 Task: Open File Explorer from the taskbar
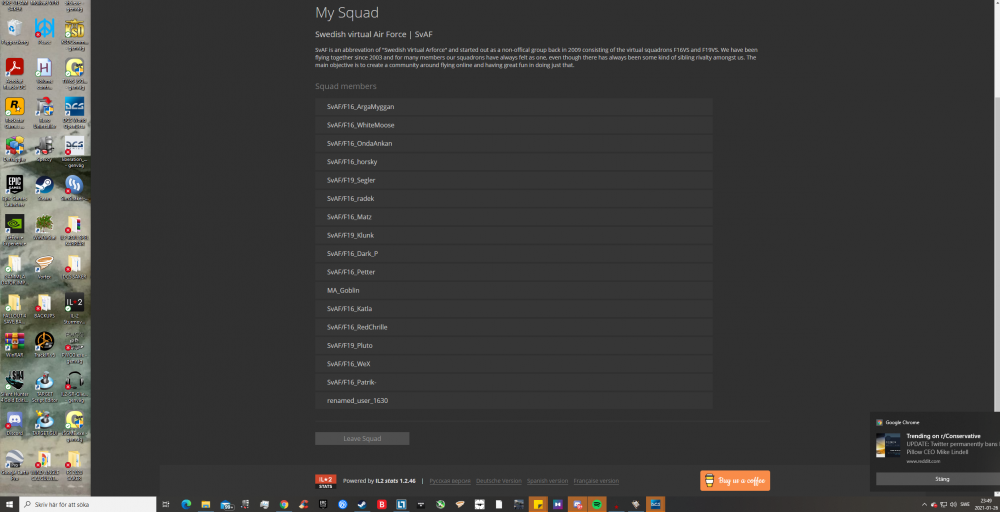pyautogui.click(x=205, y=504)
